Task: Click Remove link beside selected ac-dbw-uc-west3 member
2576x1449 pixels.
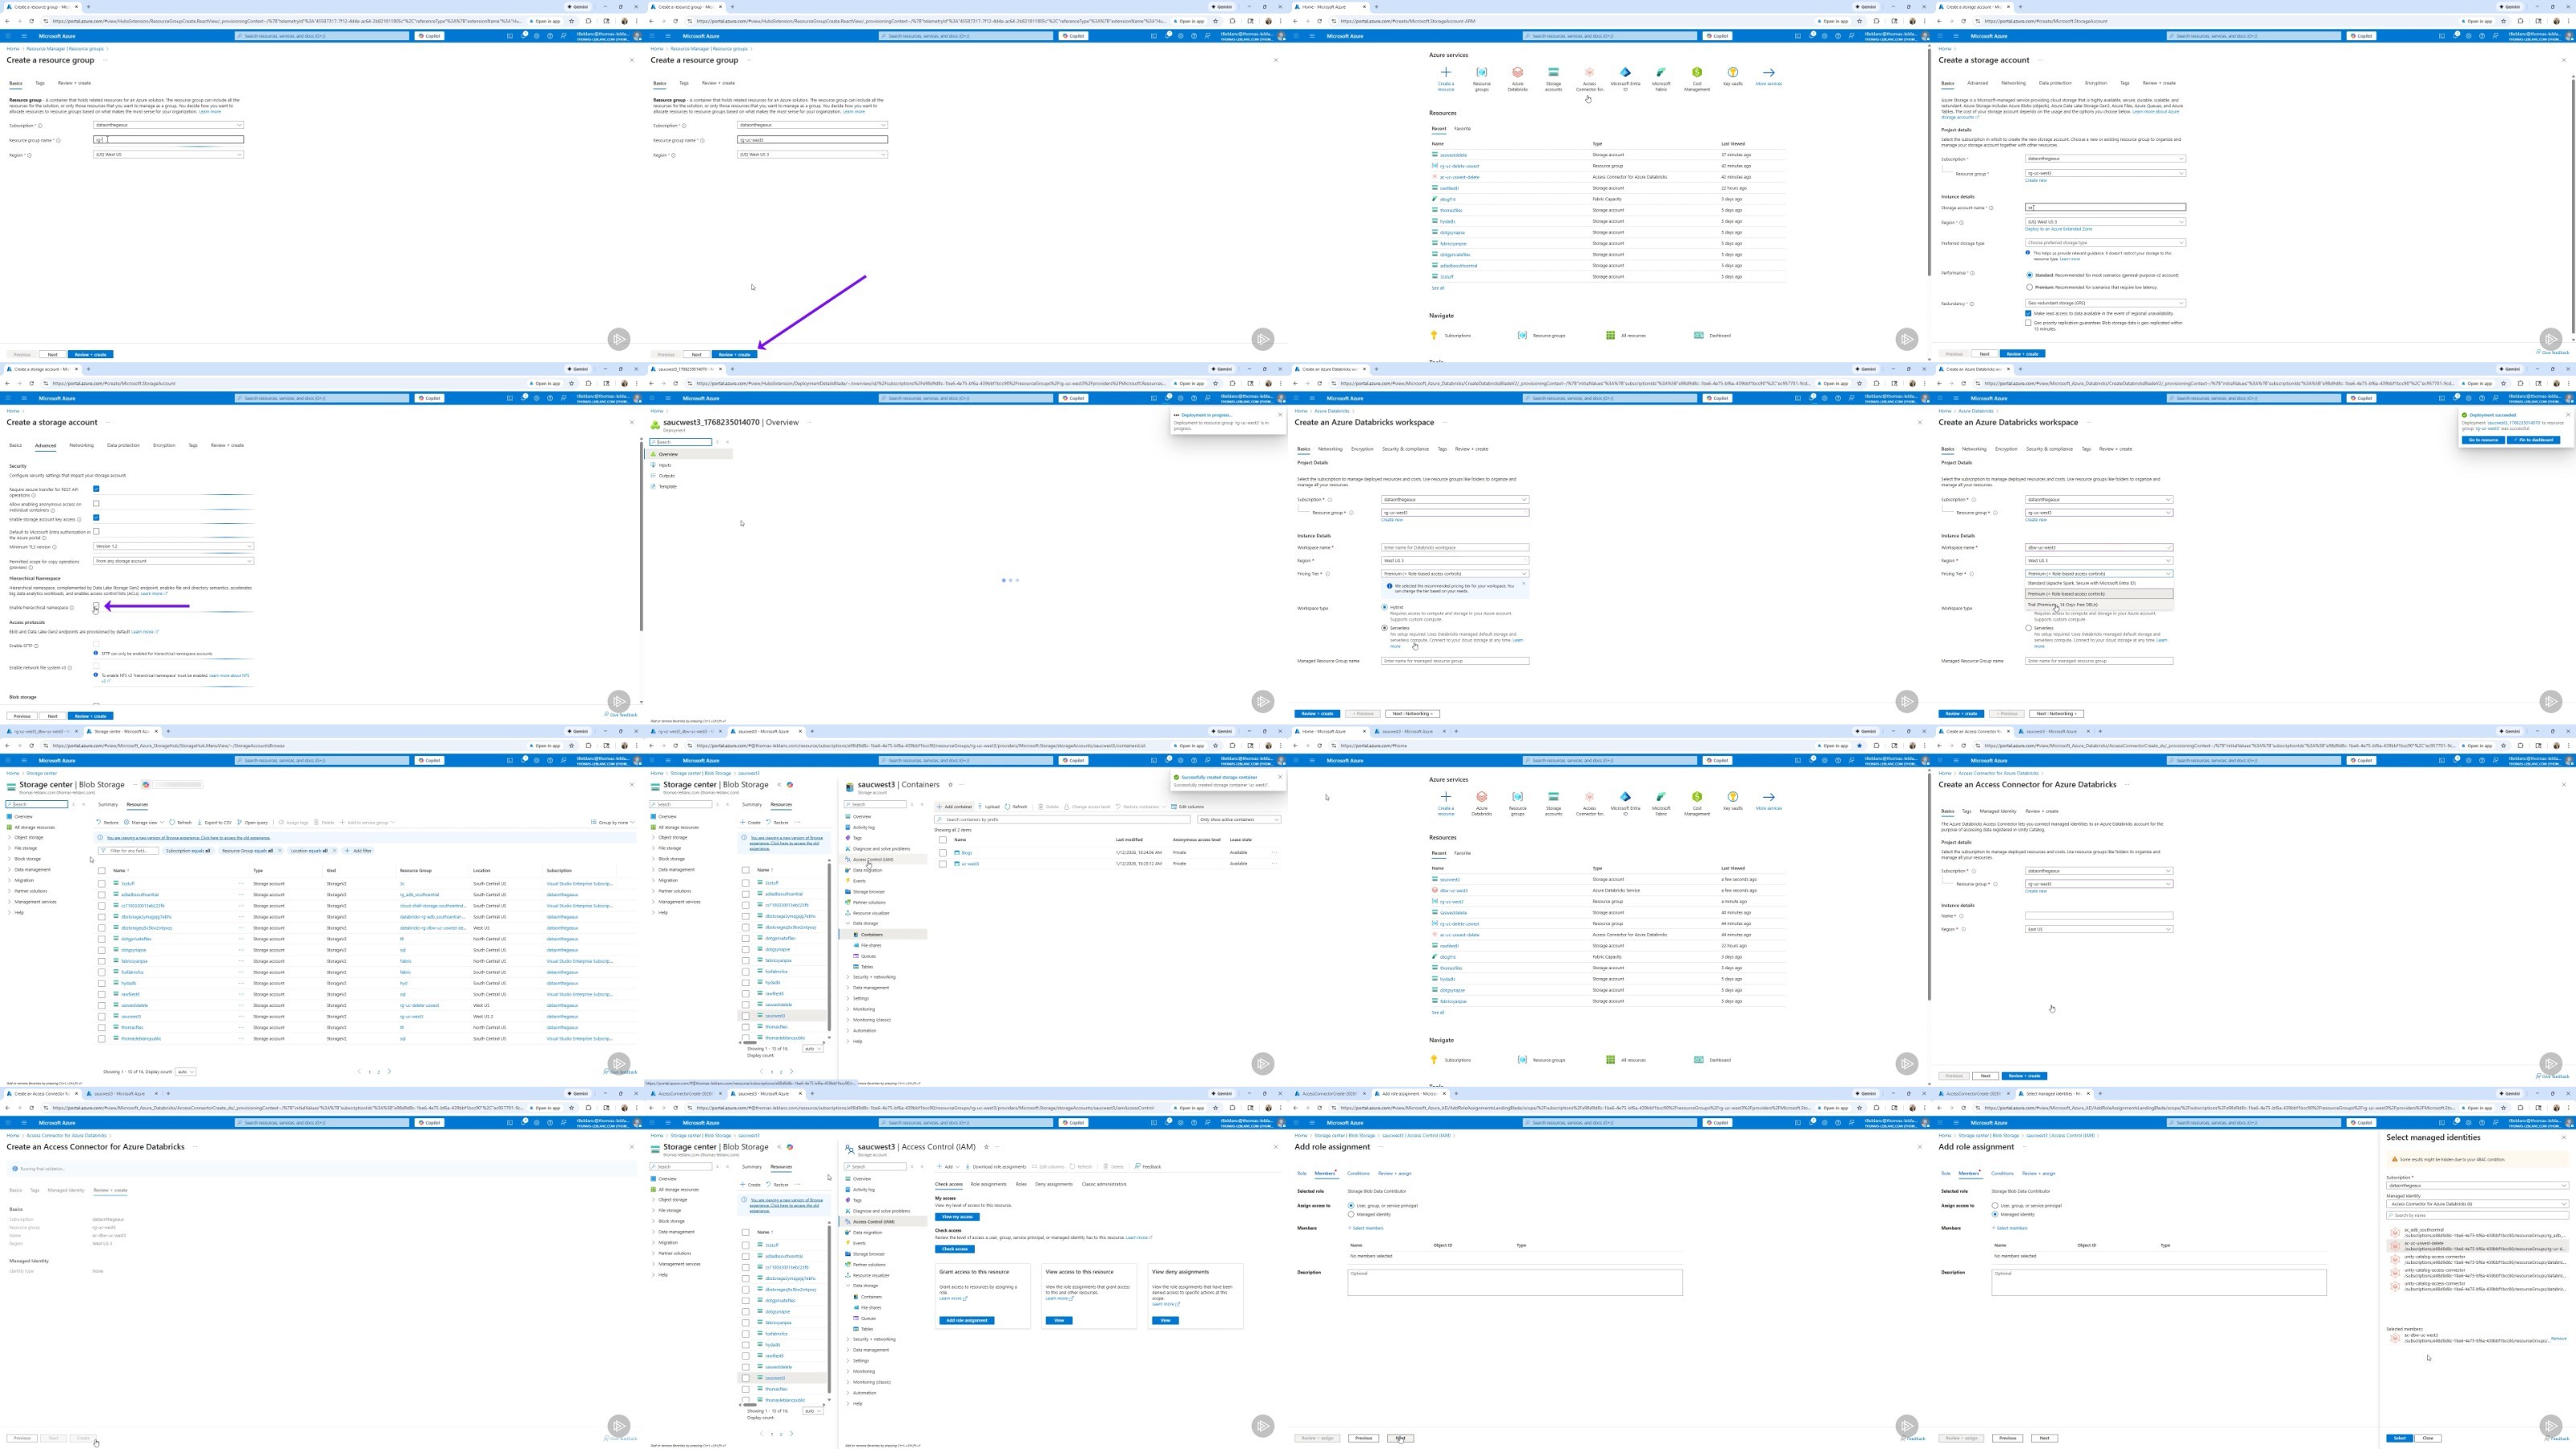Action: click(2558, 1338)
